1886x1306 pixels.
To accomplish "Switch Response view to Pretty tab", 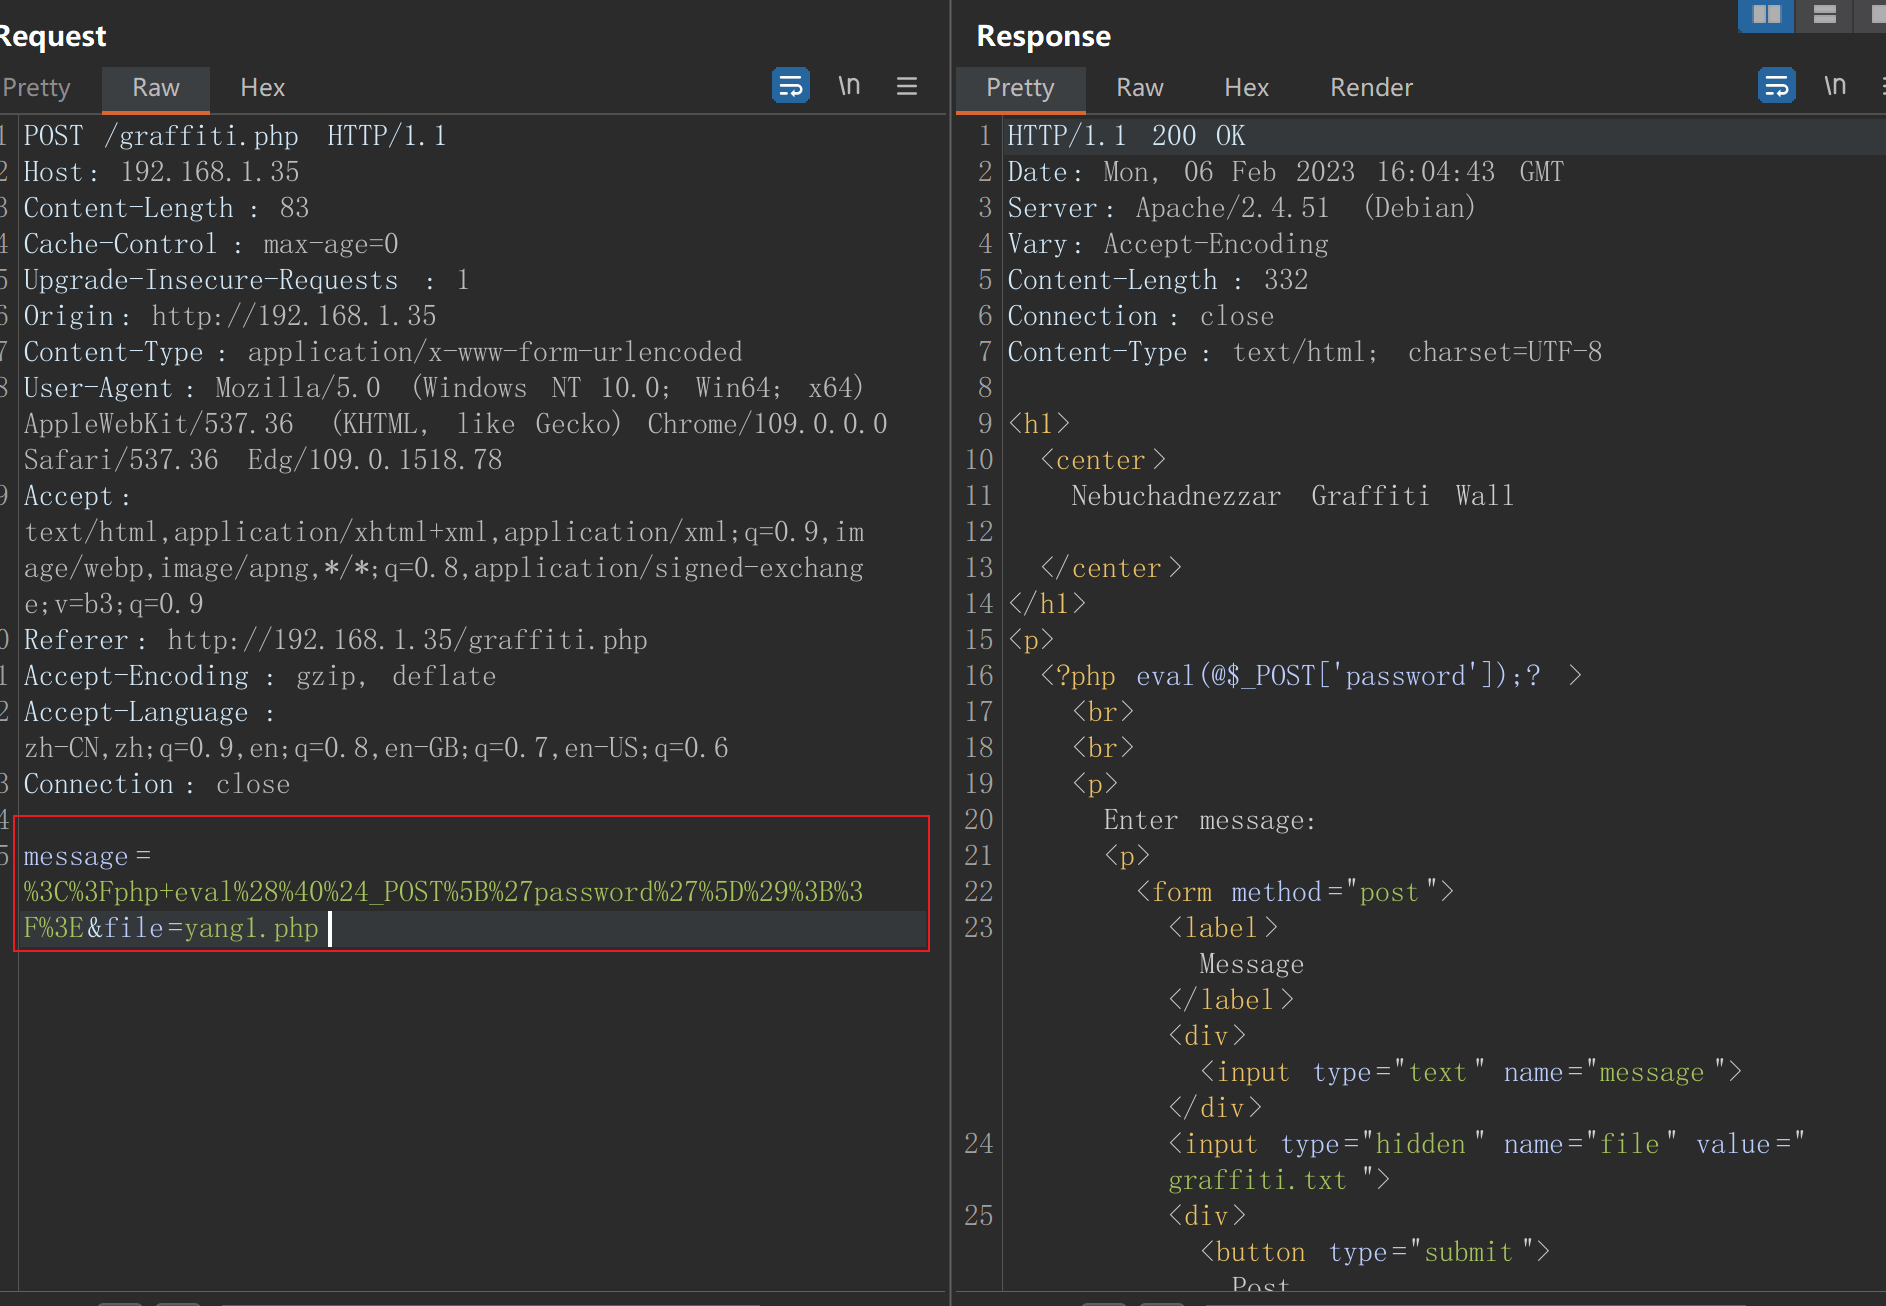I will (1020, 88).
